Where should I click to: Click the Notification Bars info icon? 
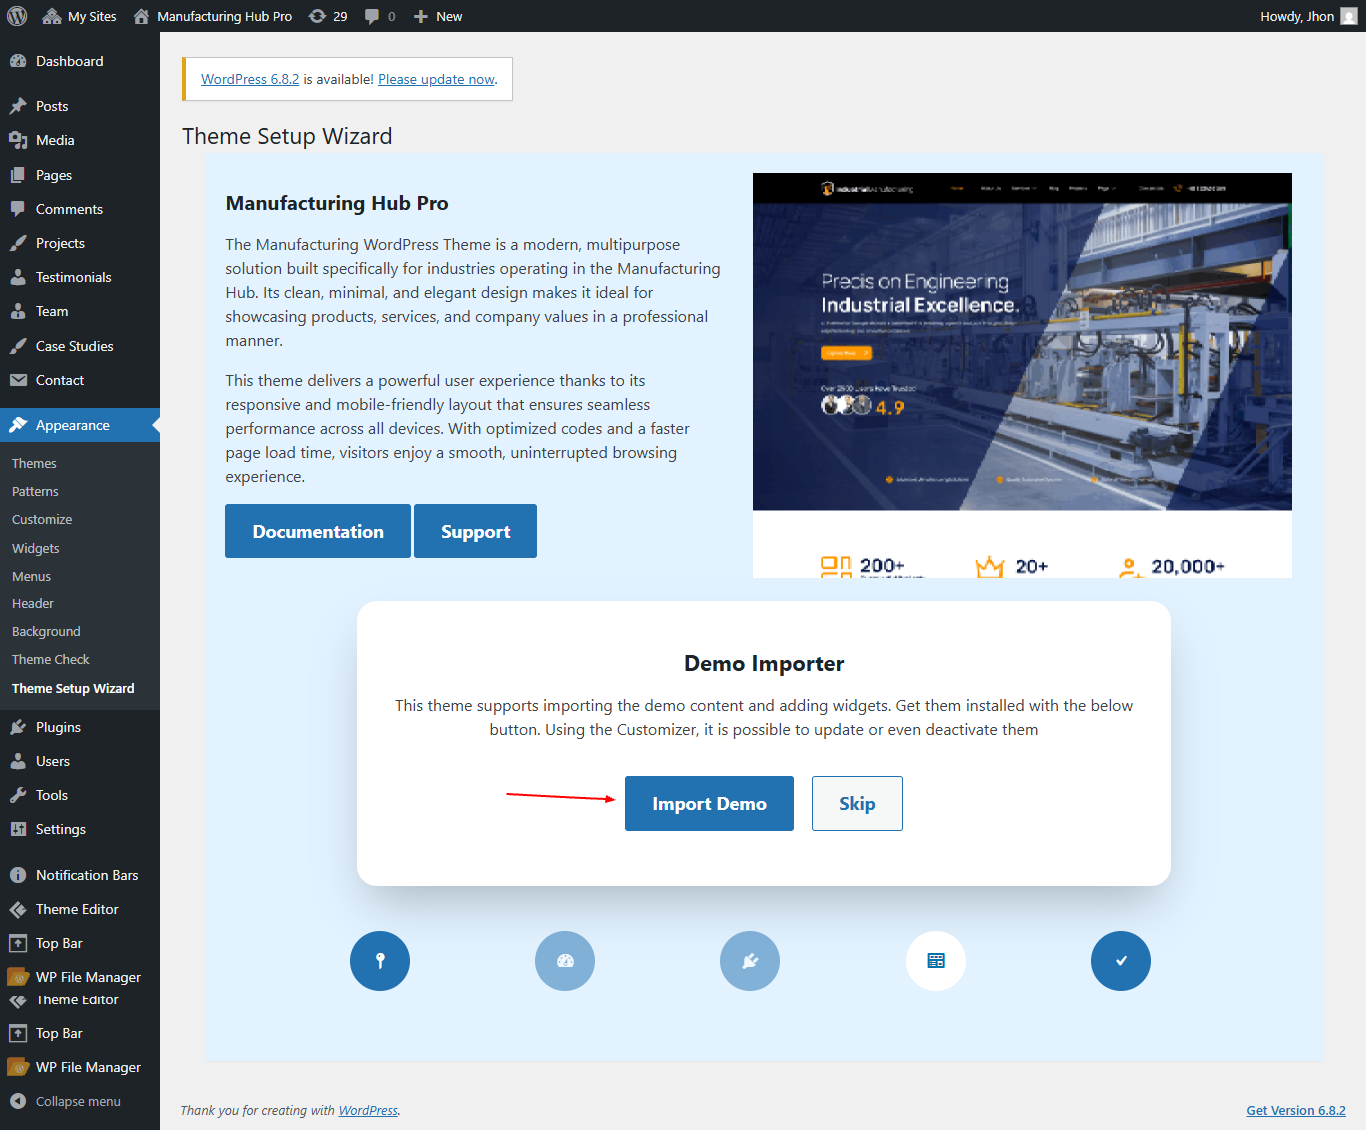click(18, 875)
